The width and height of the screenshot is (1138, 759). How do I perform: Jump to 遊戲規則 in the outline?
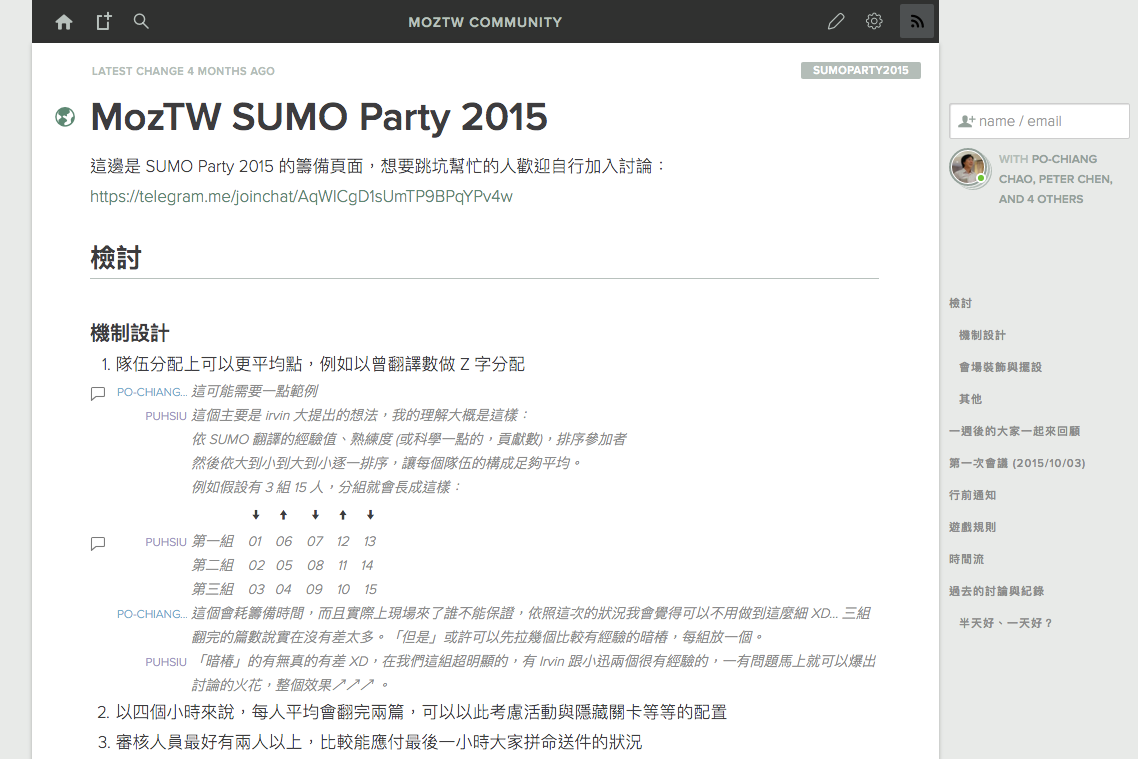(973, 527)
